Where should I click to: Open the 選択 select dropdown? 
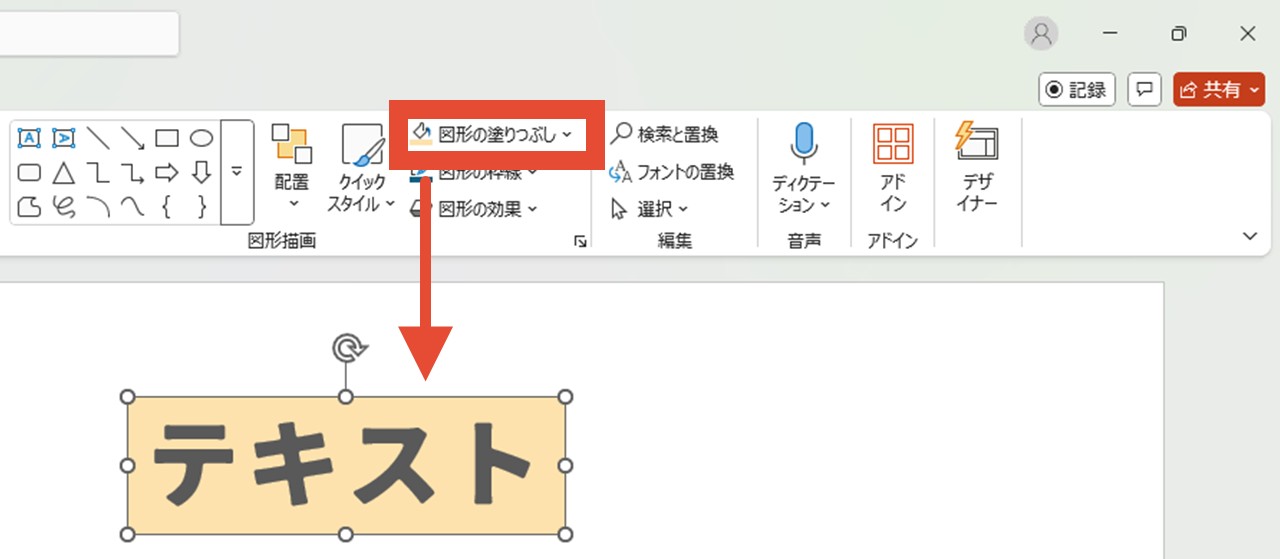pyautogui.click(x=649, y=208)
